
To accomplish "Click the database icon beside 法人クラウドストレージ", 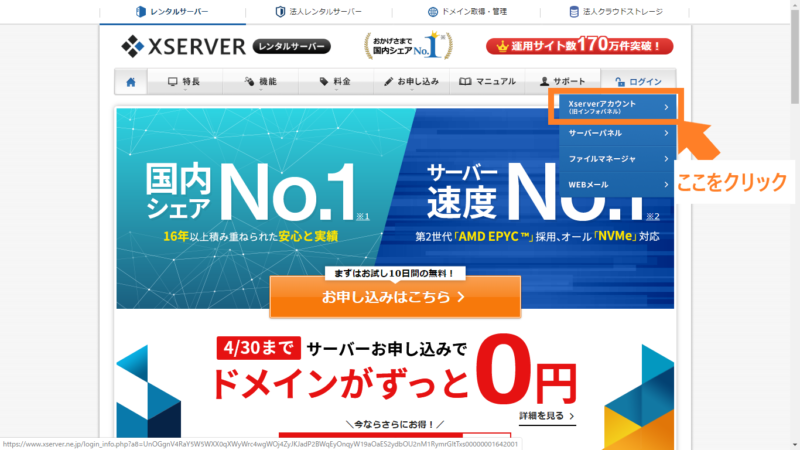I will pyautogui.click(x=574, y=12).
